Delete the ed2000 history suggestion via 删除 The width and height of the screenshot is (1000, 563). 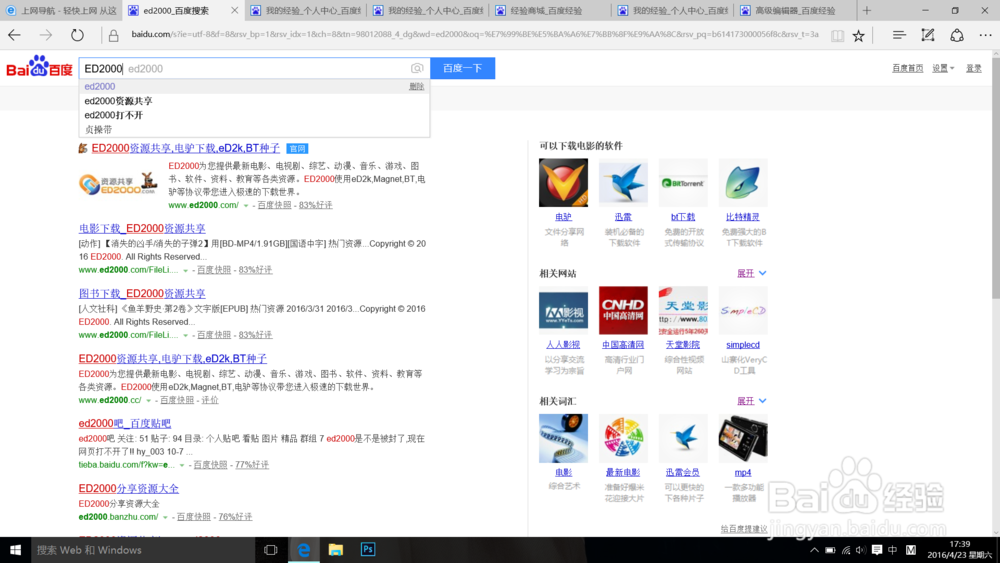point(416,87)
